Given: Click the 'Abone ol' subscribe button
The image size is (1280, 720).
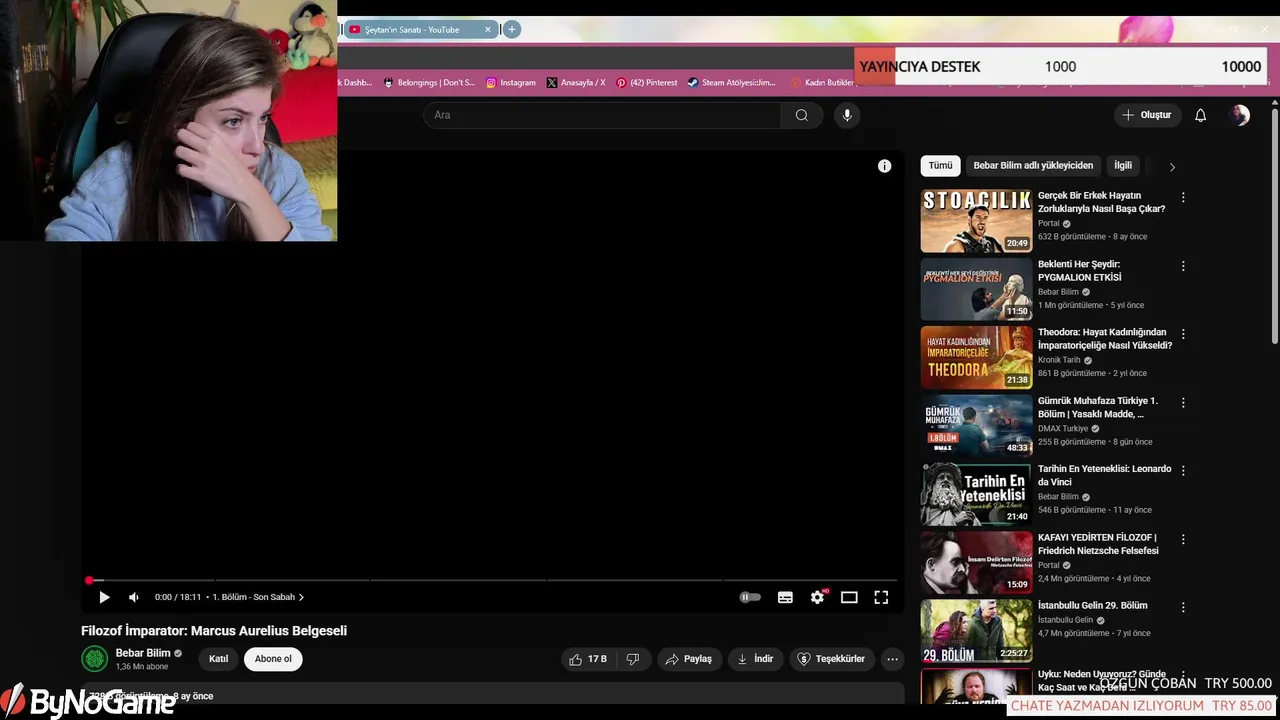Looking at the screenshot, I should (x=273, y=659).
